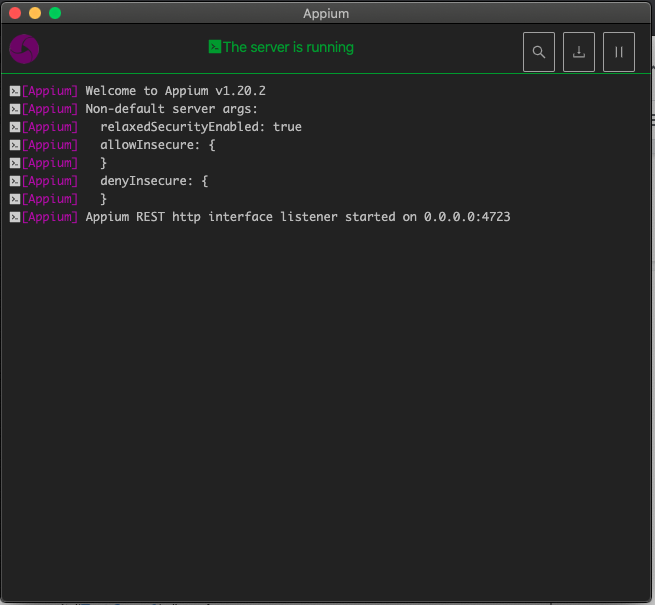The width and height of the screenshot is (655, 605).
Task: Maximize the Appium window with green button
Action: click(x=55, y=13)
